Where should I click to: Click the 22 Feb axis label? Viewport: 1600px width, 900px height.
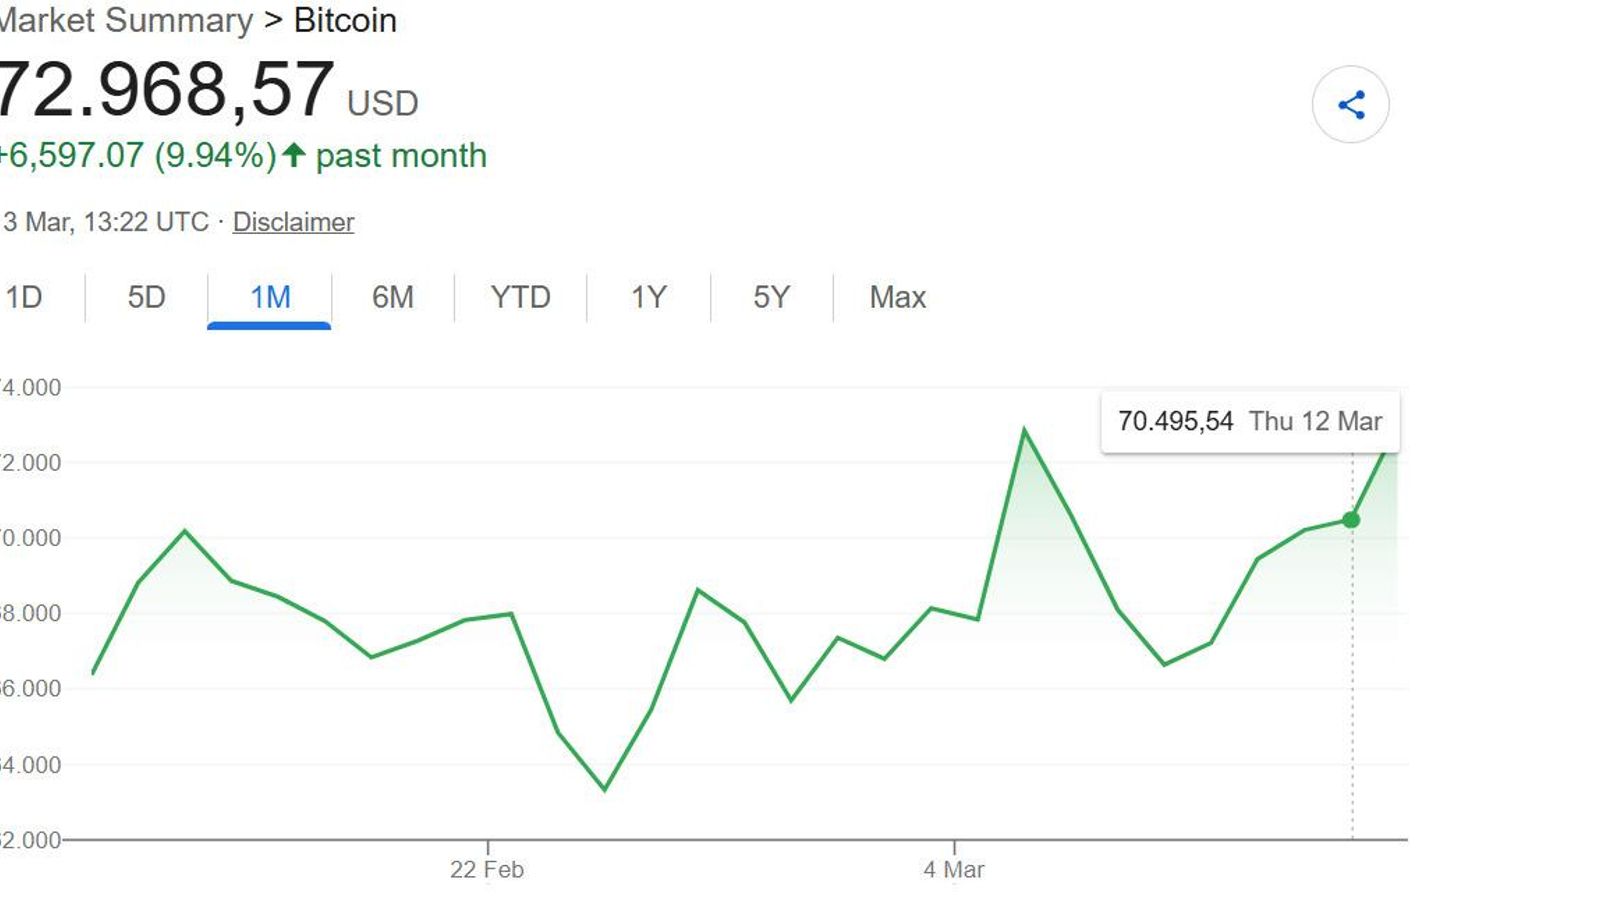pyautogui.click(x=489, y=870)
